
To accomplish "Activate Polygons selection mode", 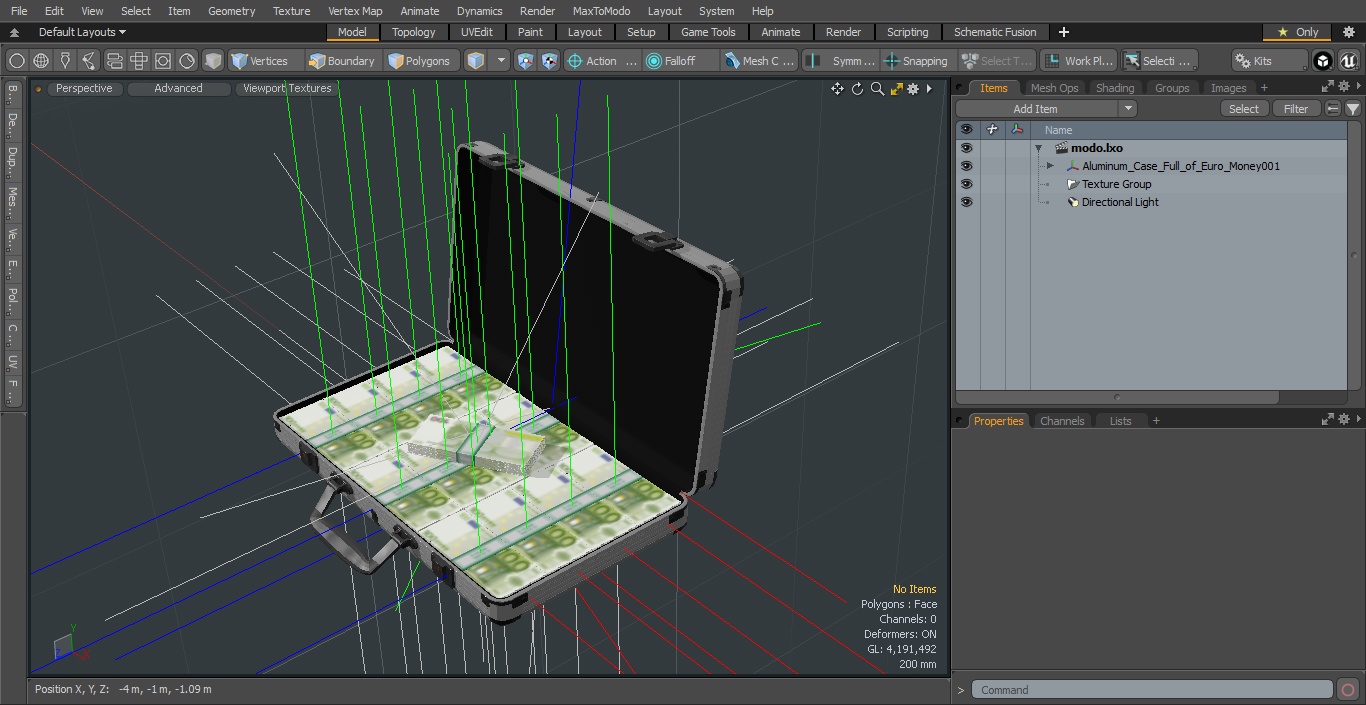I will pyautogui.click(x=420, y=61).
